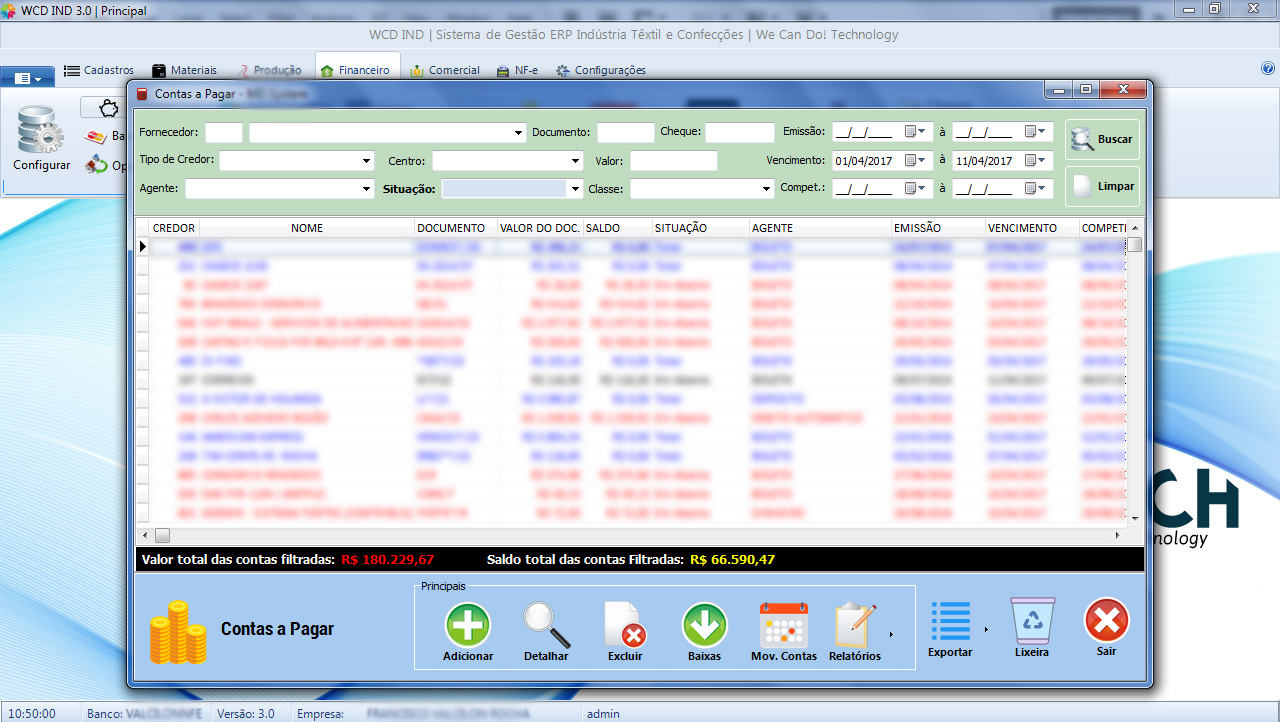
Task: Click the Exportar submenu arrow
Action: pyautogui.click(x=986, y=629)
